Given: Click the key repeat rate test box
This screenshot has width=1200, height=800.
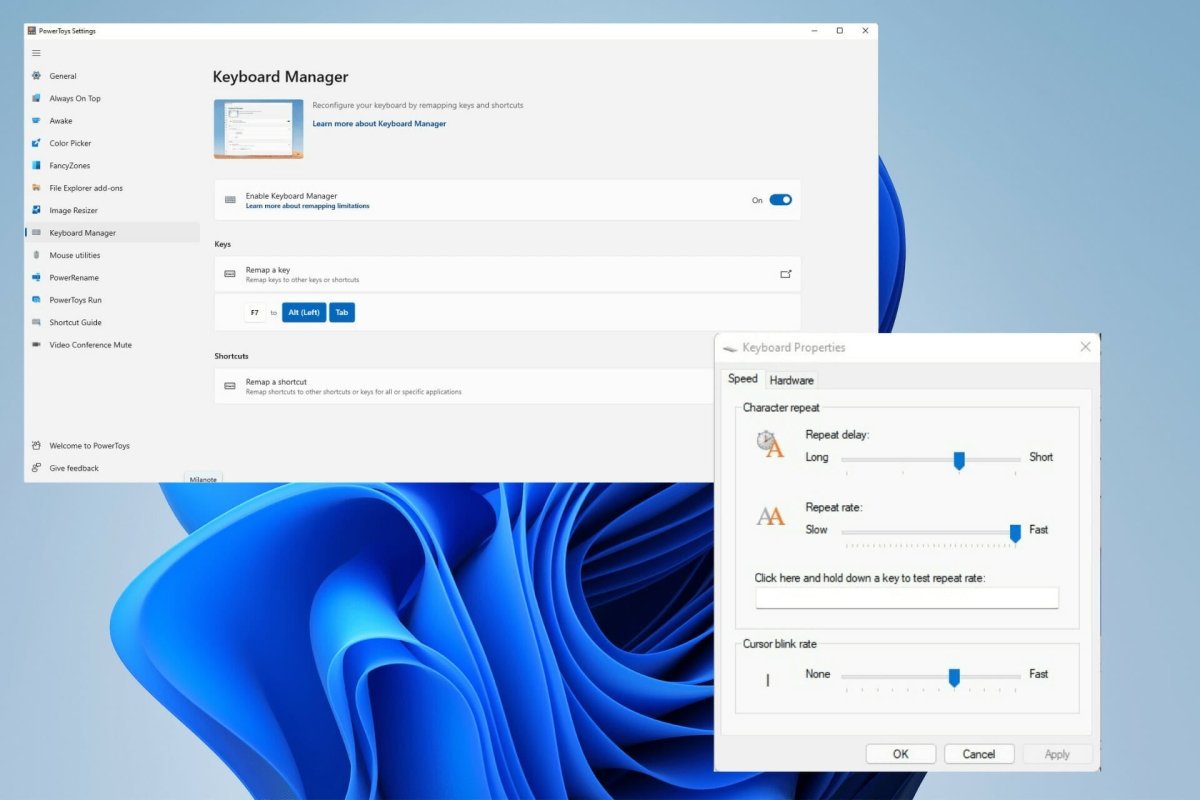Looking at the screenshot, I should pyautogui.click(x=906, y=597).
